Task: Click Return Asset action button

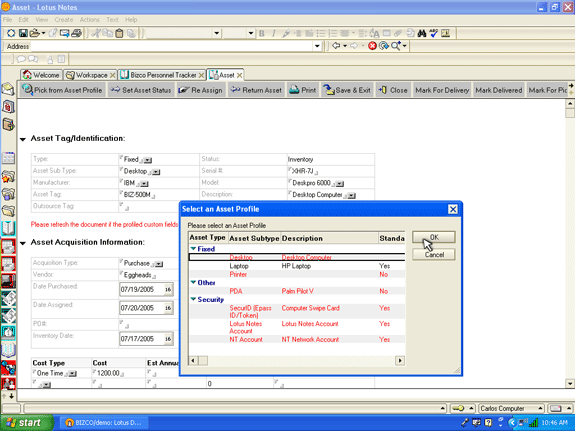Action: coord(256,90)
